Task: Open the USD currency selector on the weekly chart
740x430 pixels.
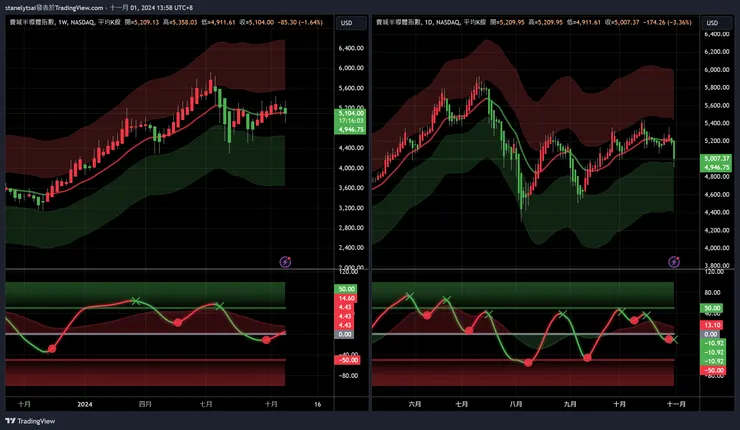Action: click(x=352, y=23)
